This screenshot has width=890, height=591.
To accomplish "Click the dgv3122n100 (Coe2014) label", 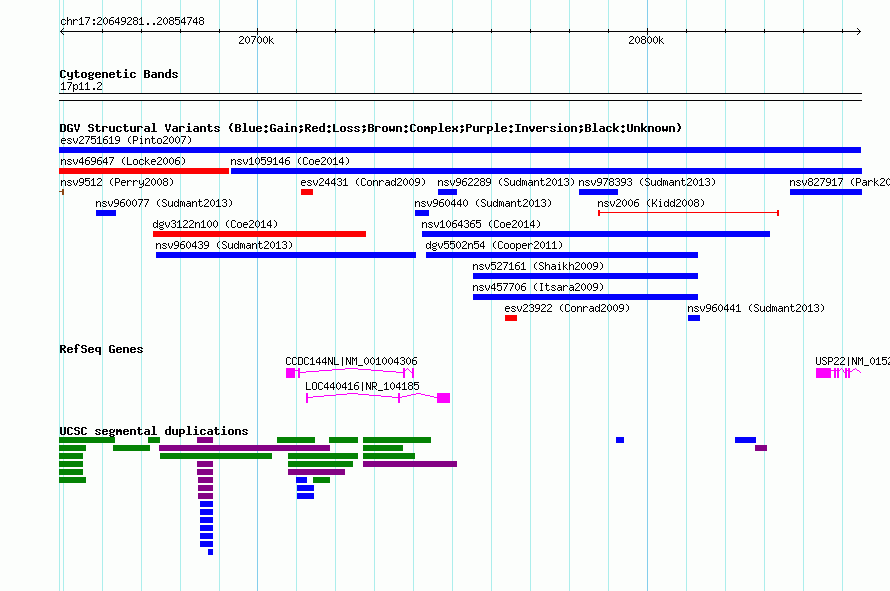I will [215, 224].
